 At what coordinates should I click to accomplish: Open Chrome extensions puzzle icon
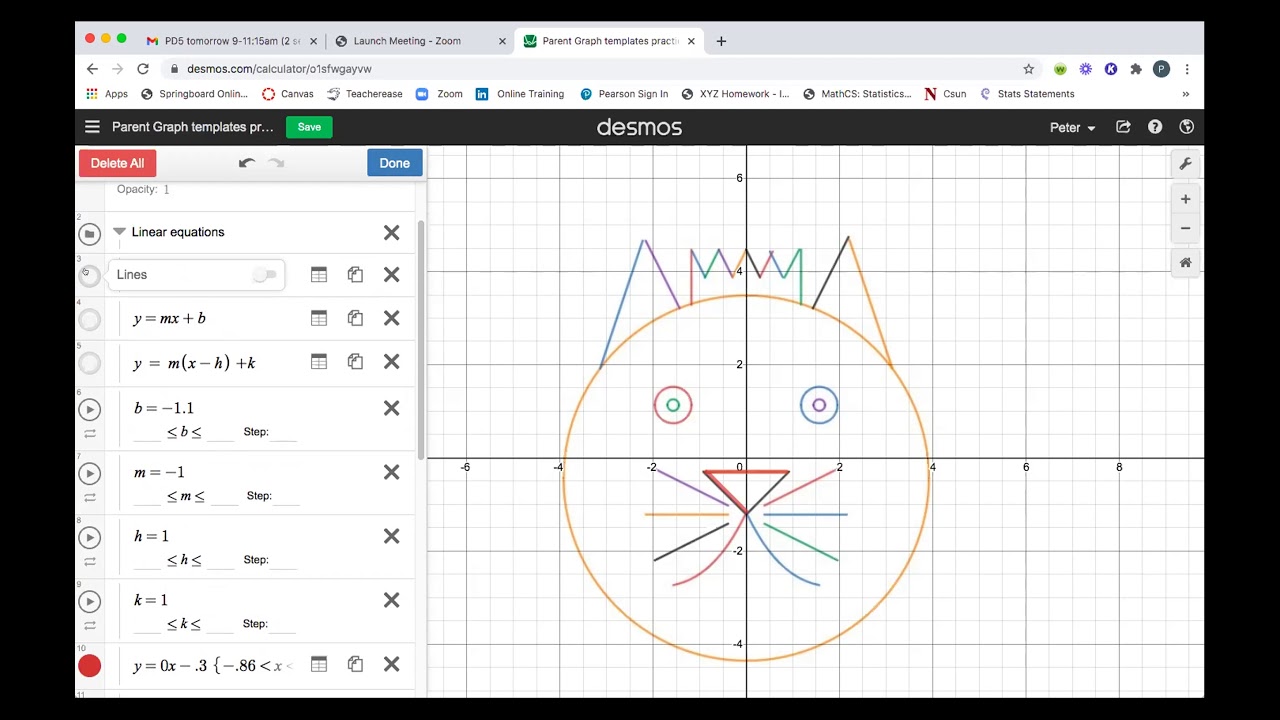pos(1136,69)
